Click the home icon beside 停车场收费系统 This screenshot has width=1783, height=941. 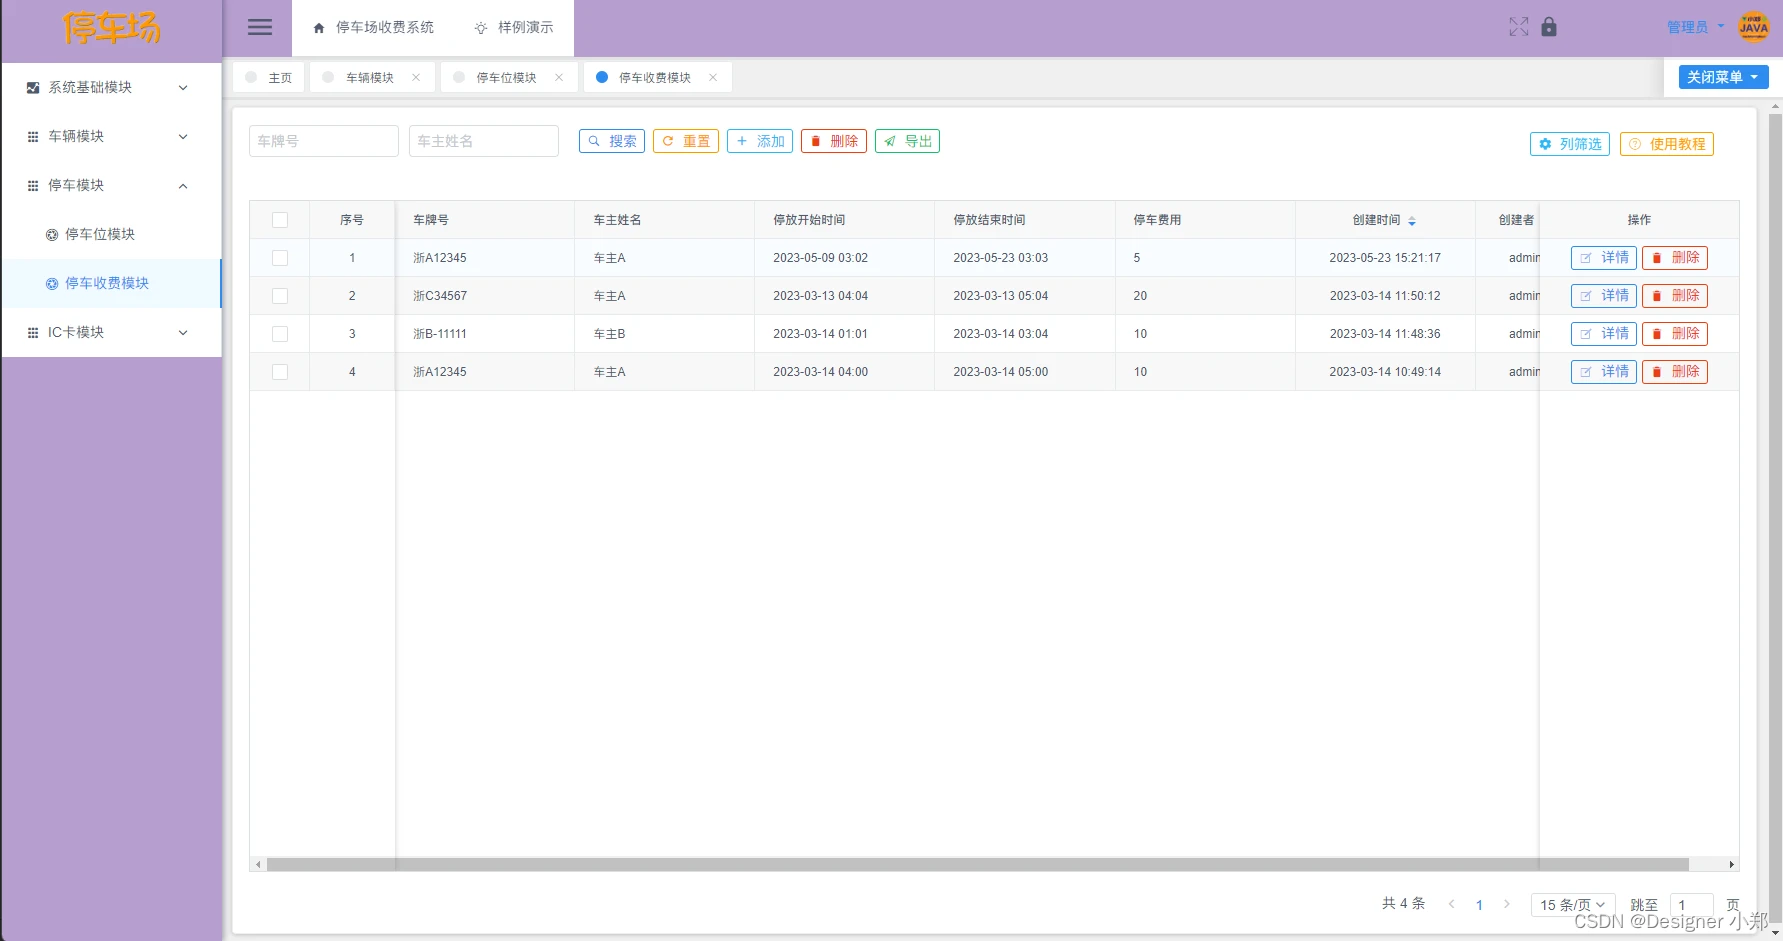tap(319, 28)
